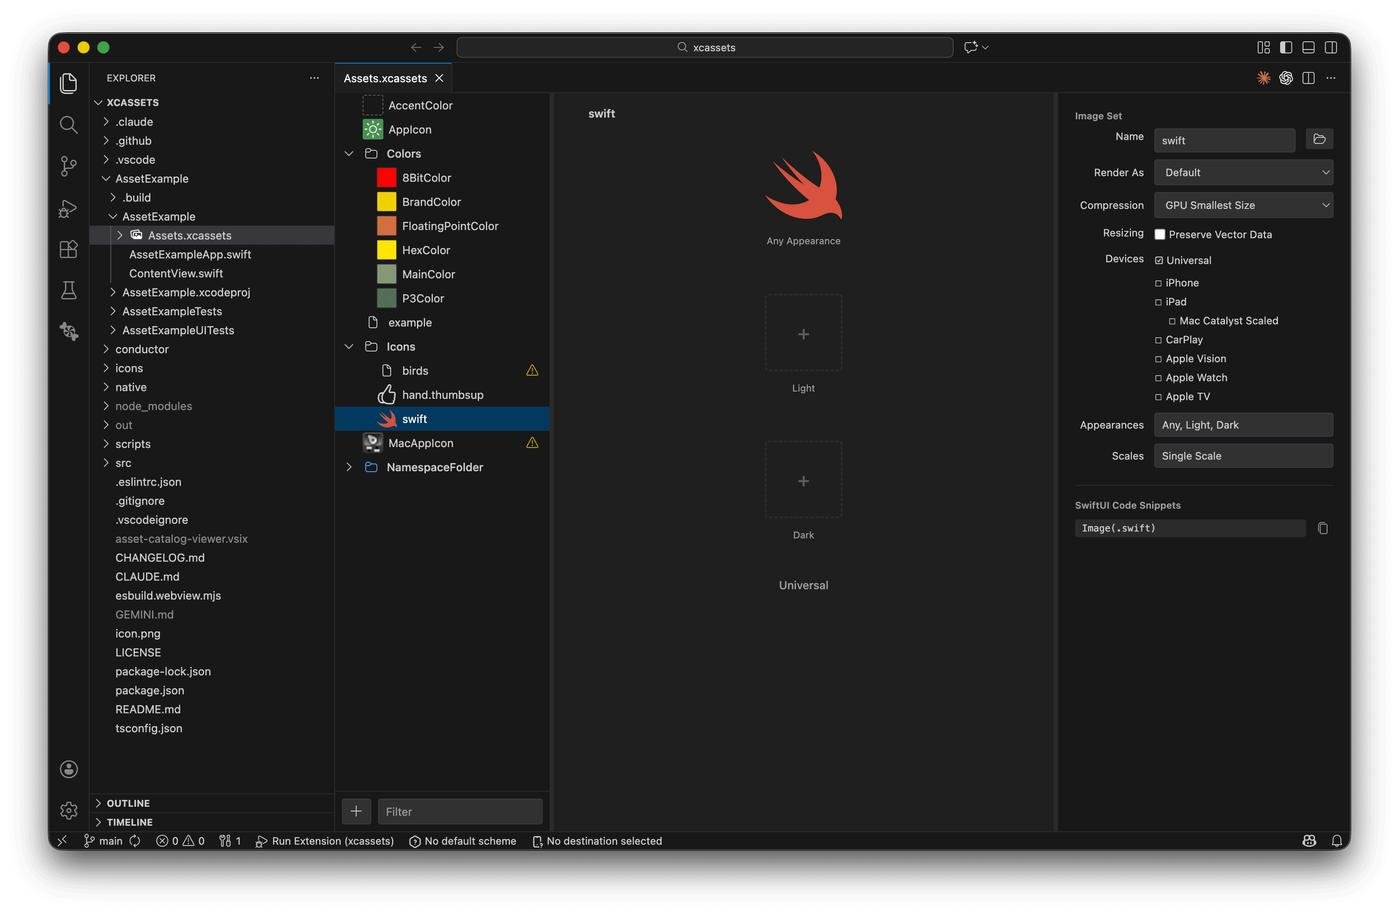This screenshot has height=914, width=1400.
Task: Open the Source Control view icon
Action: [68, 166]
